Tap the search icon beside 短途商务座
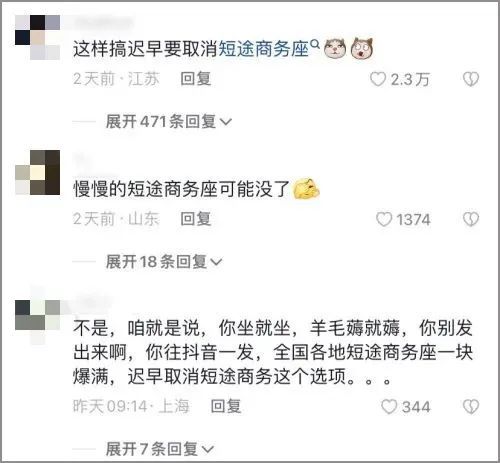This screenshot has height=463, width=500. [x=315, y=44]
